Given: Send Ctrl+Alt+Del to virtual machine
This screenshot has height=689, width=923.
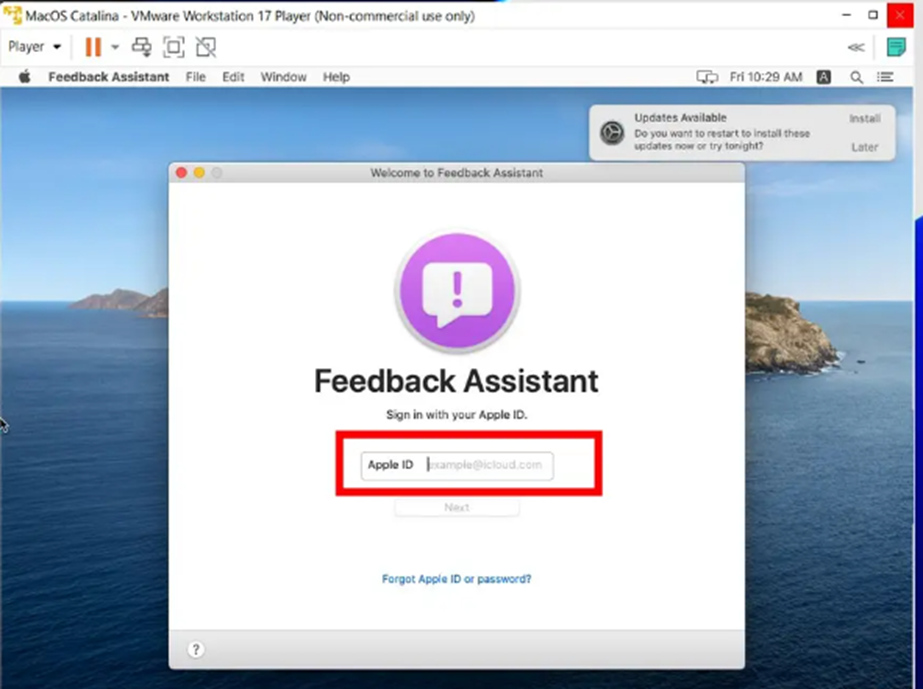Looking at the screenshot, I should (x=141, y=47).
